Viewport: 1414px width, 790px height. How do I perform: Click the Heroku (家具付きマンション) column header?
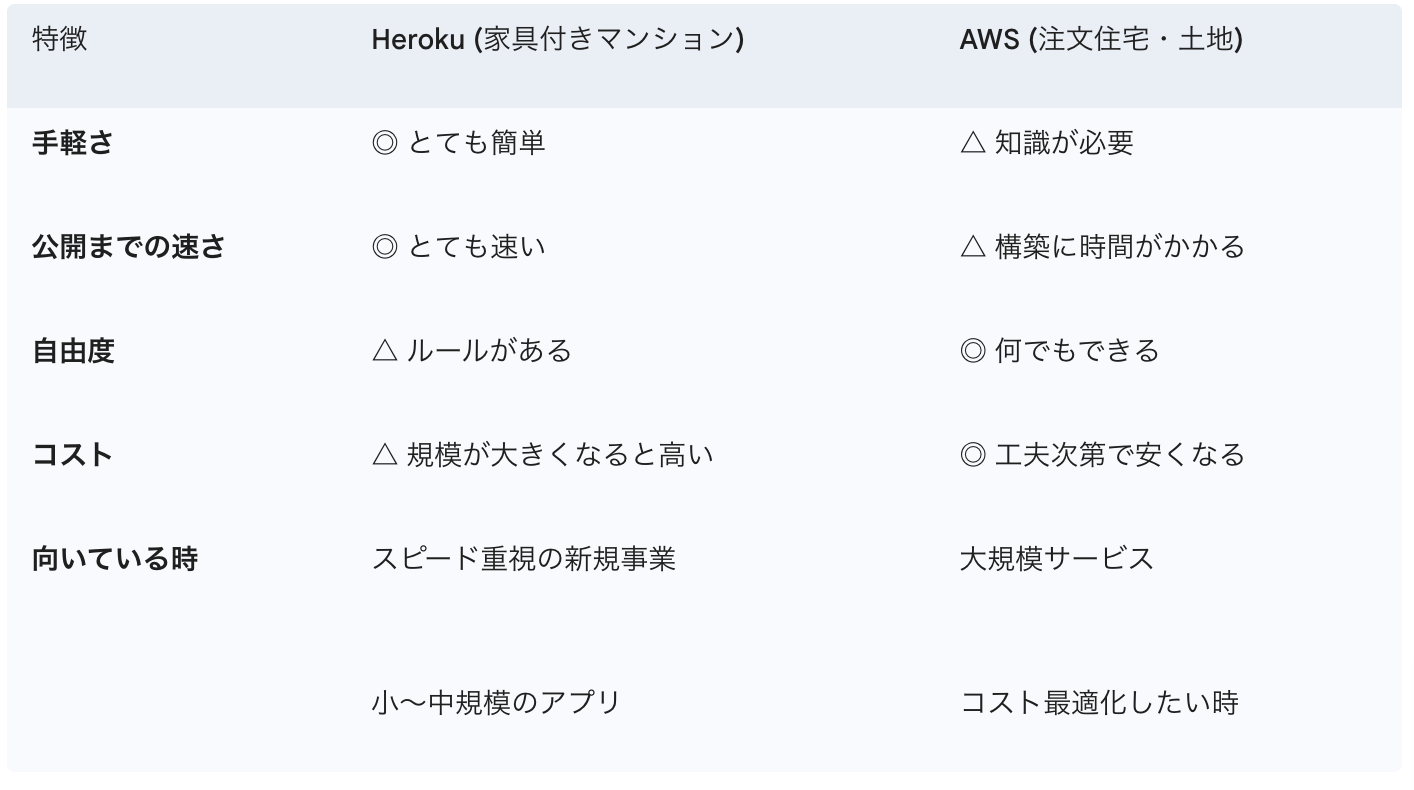coord(557,40)
